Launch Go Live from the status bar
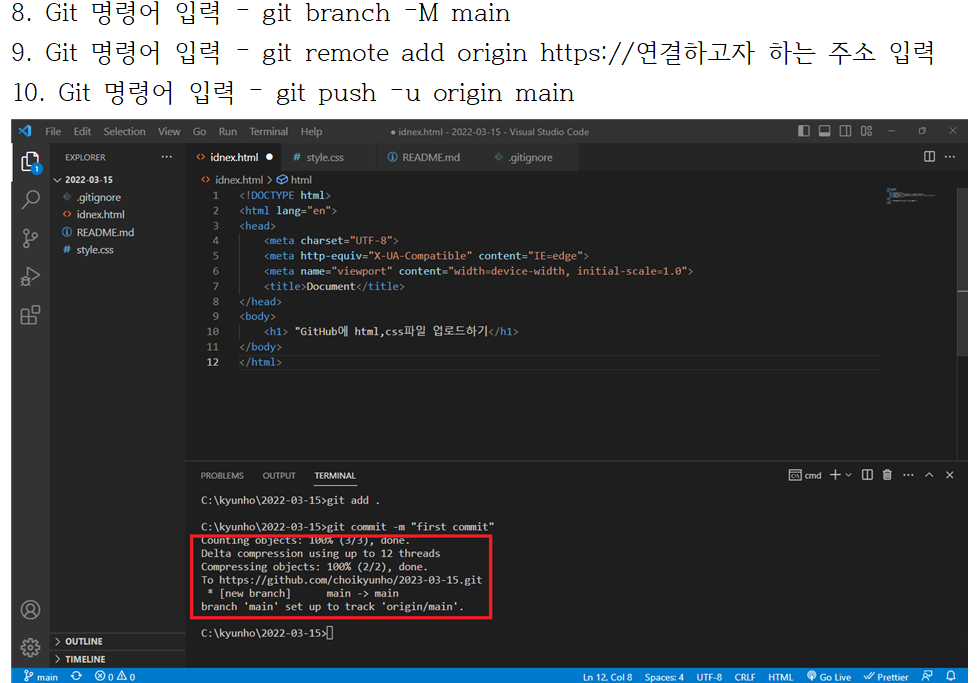Viewport: 978px width, 683px height. [829, 676]
